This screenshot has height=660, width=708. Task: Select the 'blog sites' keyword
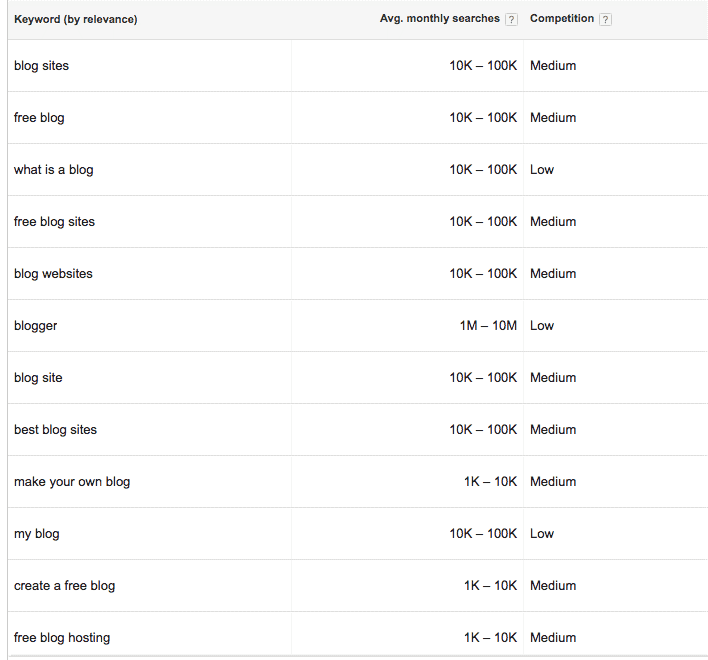pyautogui.click(x=42, y=66)
